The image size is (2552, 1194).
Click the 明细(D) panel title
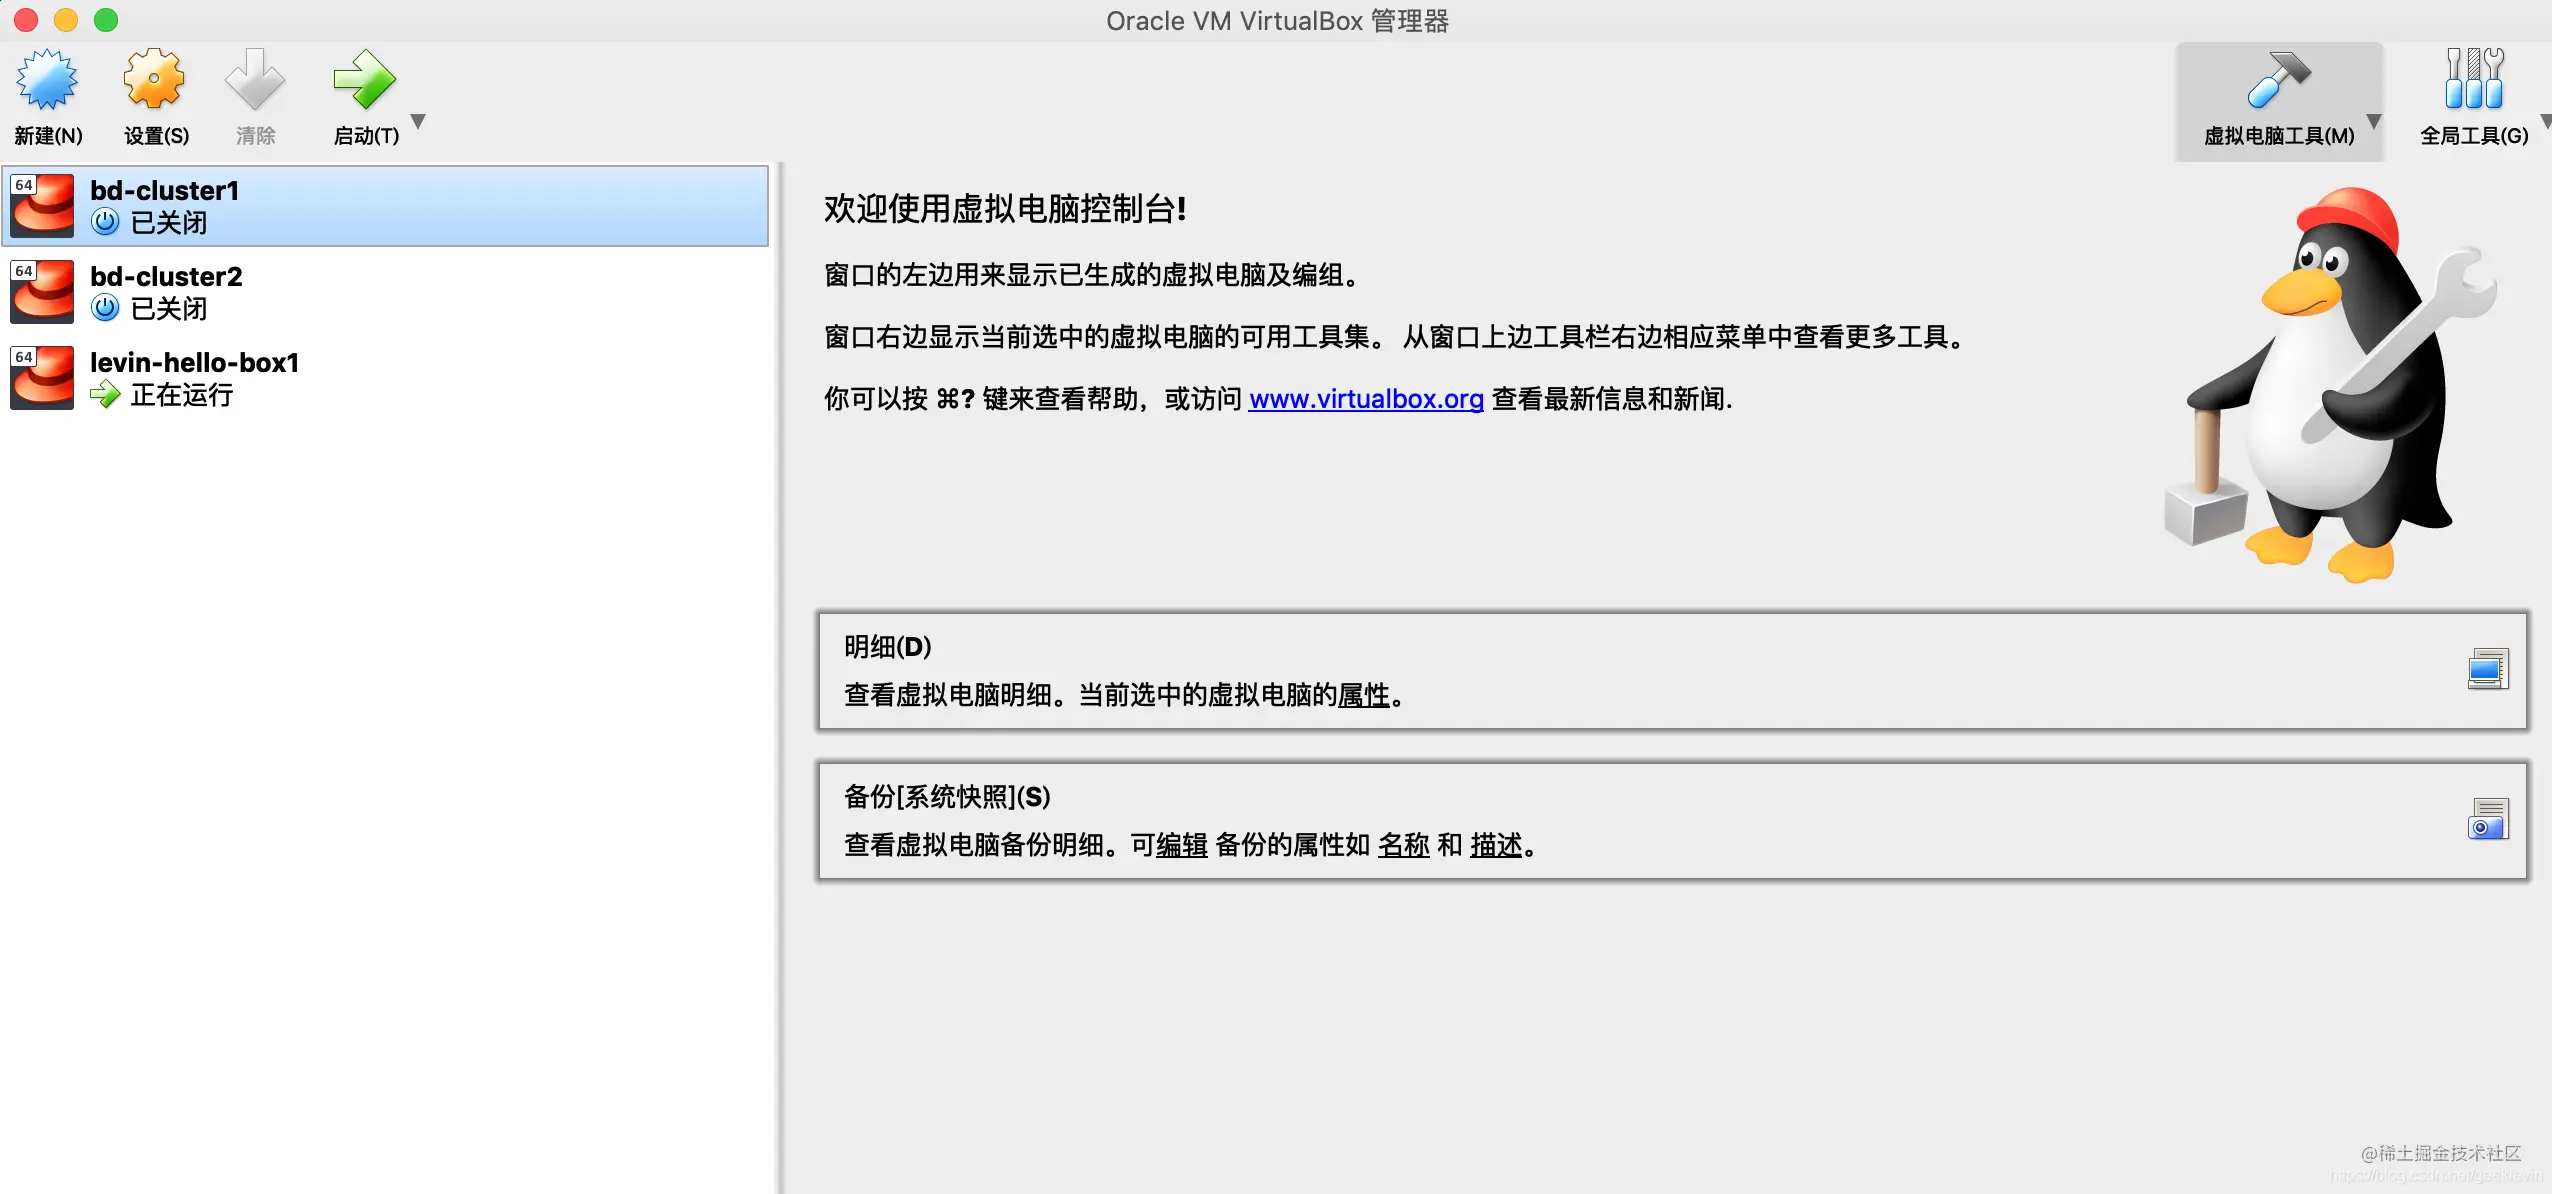point(888,647)
